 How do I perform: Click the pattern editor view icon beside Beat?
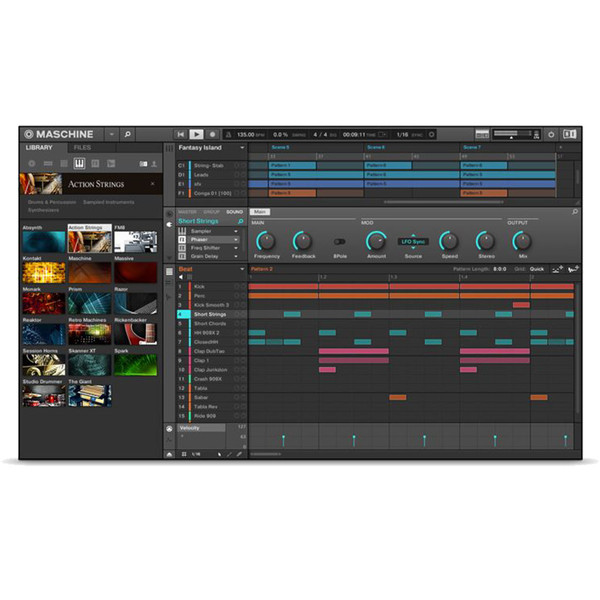(x=169, y=272)
